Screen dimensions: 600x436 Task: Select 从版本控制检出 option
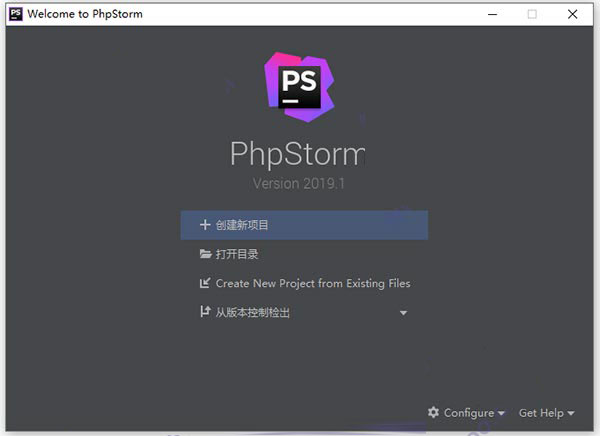point(252,312)
